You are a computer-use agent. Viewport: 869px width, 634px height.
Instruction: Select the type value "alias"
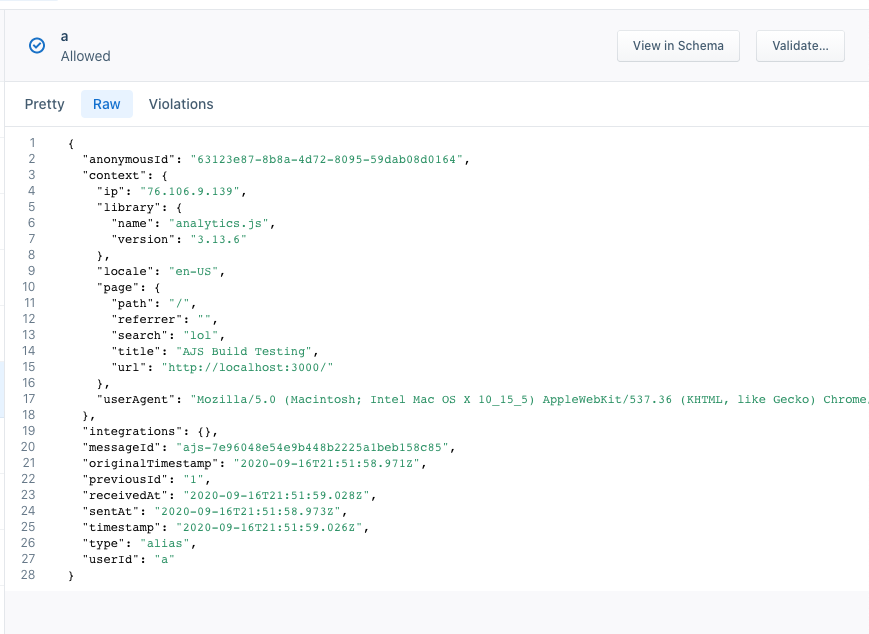[x=165, y=544]
